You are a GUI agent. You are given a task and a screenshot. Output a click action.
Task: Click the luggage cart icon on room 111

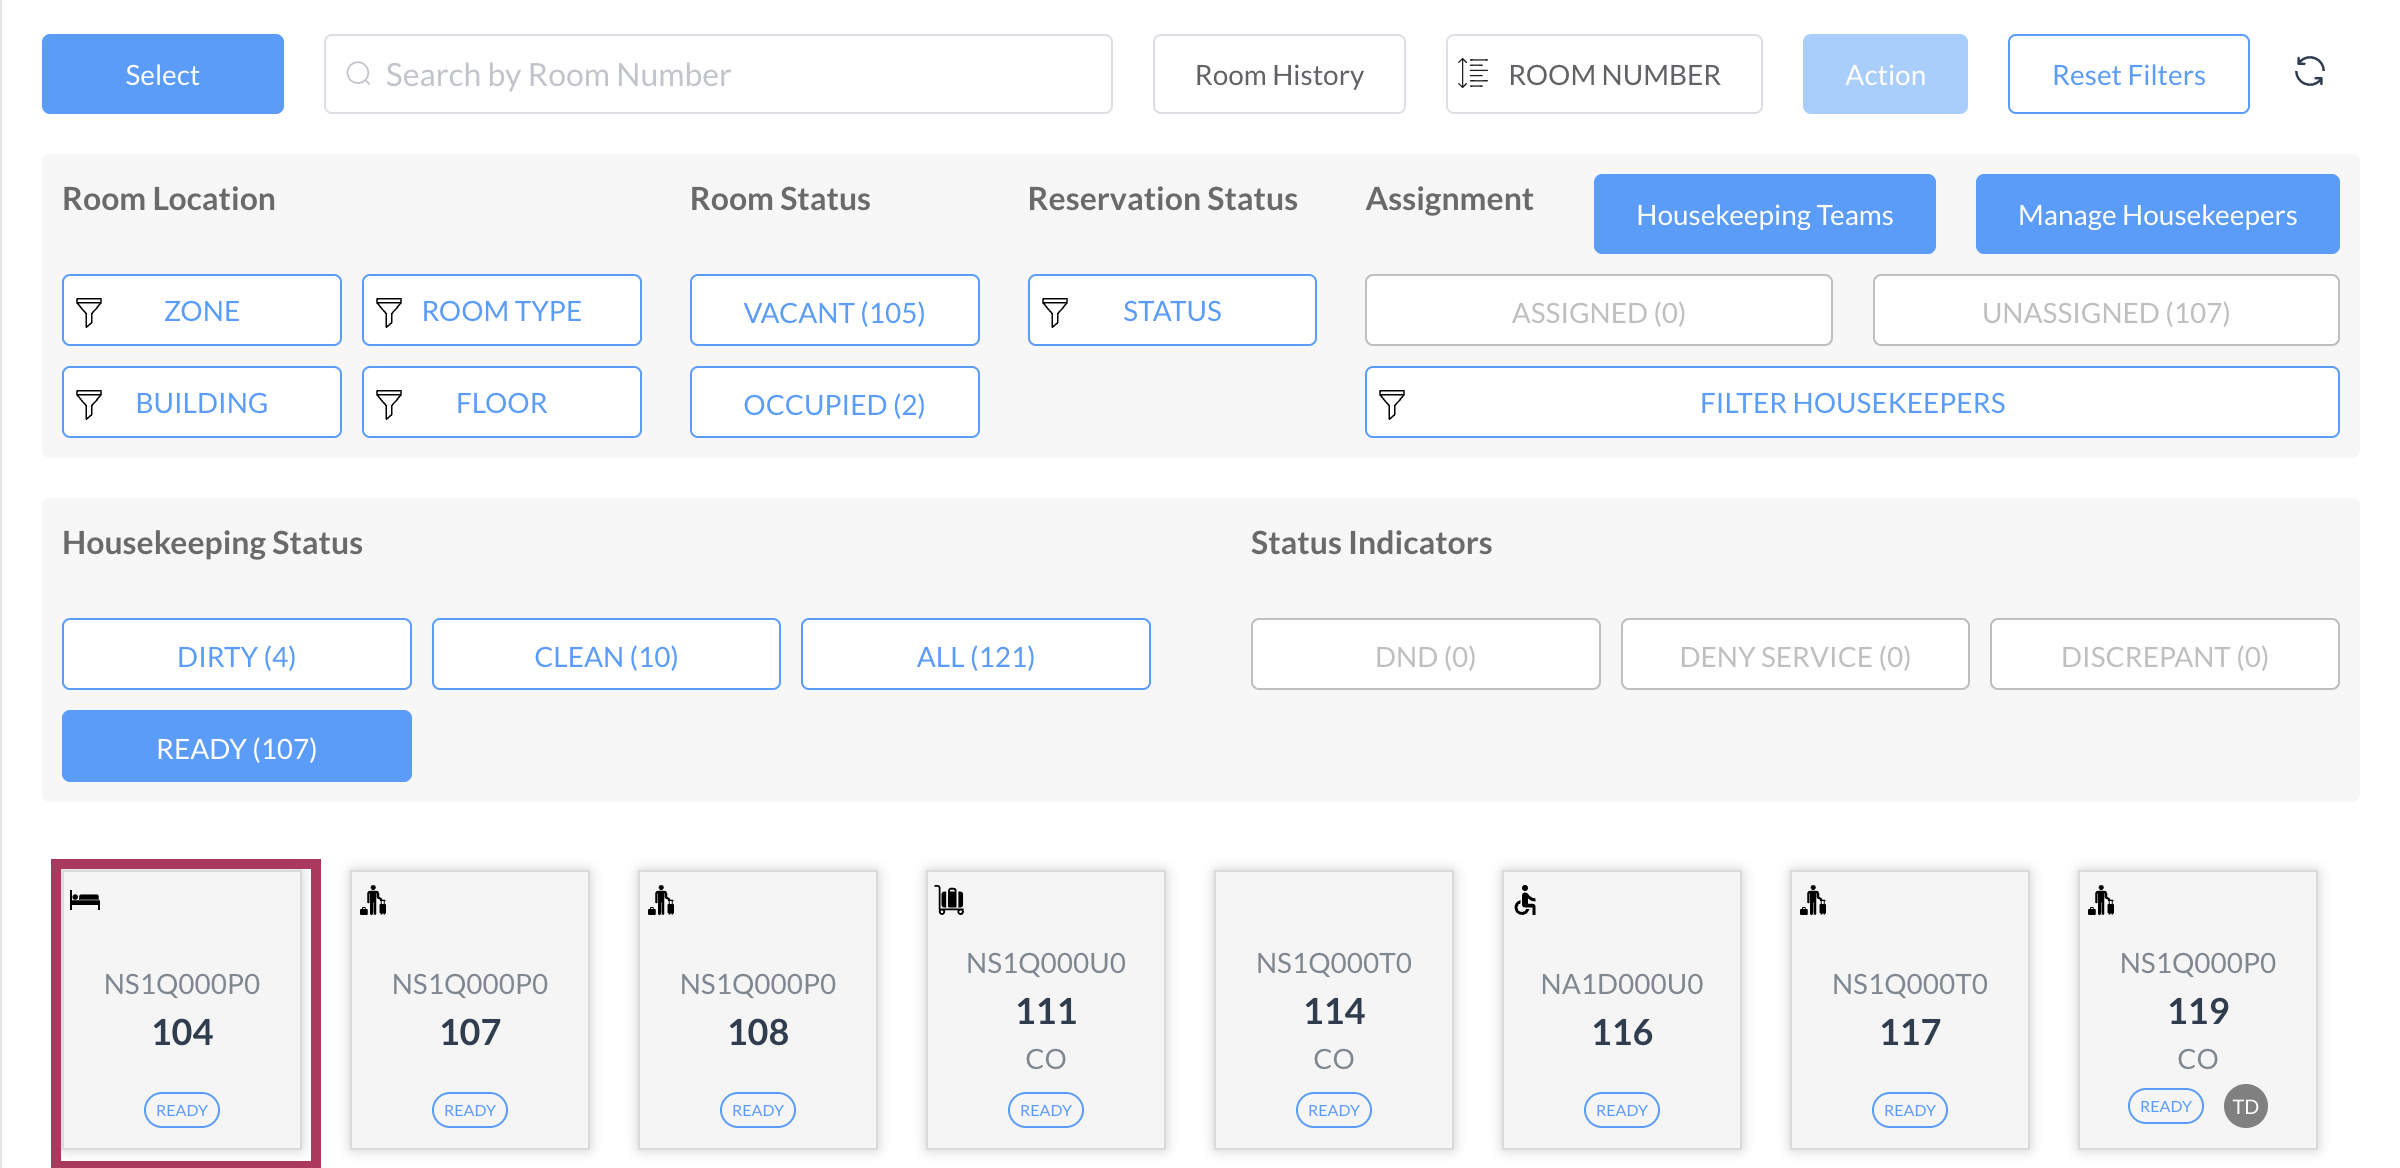950,900
